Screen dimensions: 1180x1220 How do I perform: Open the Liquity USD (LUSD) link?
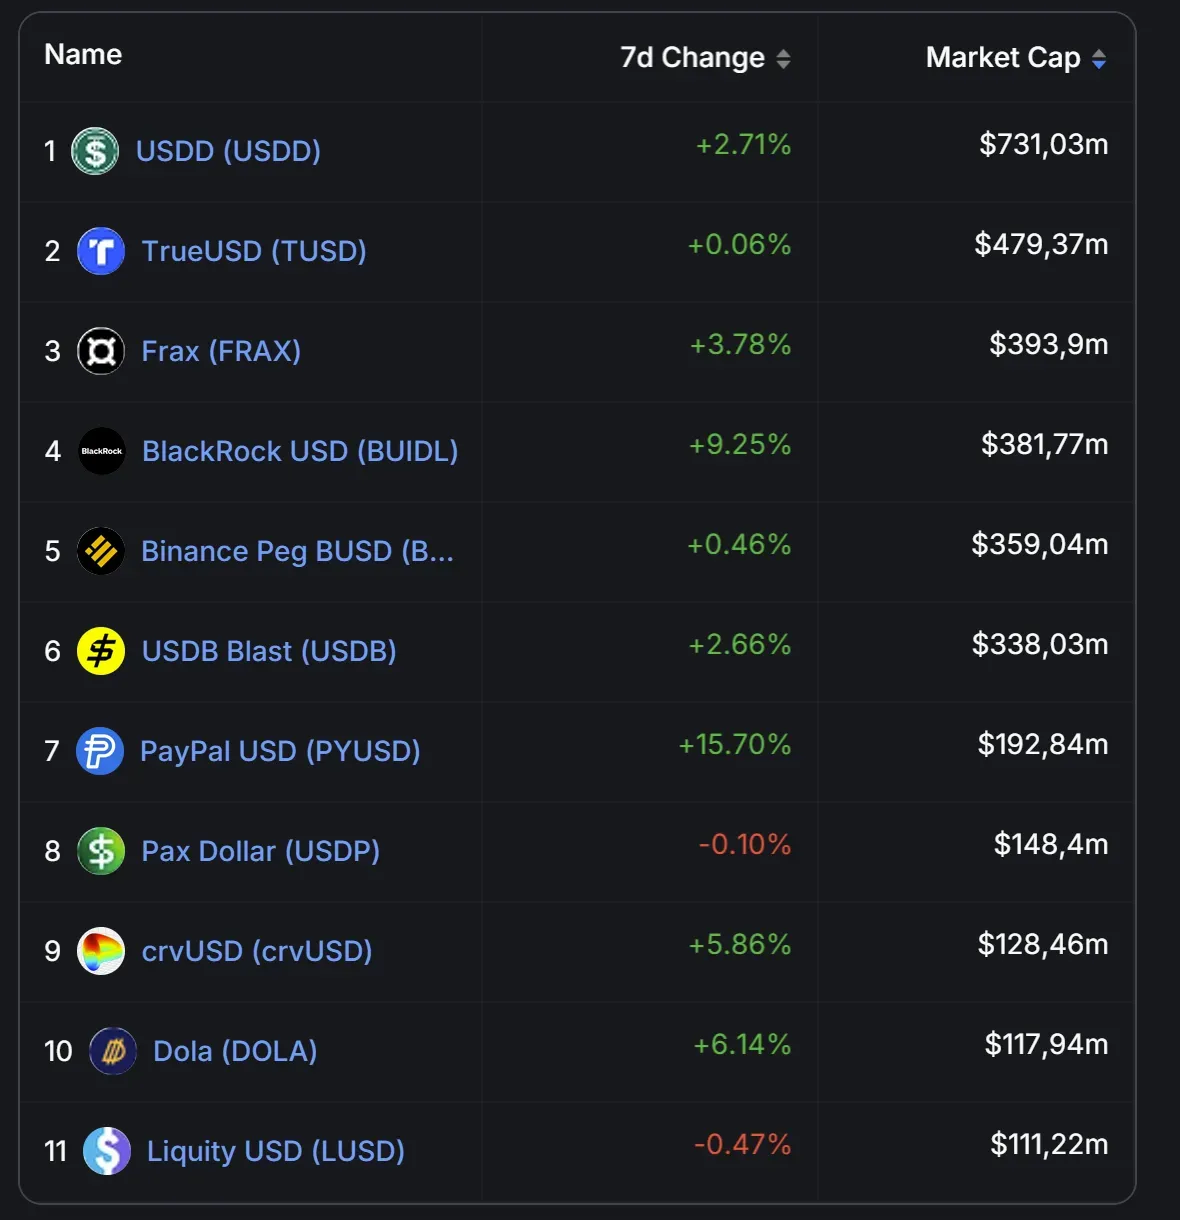[x=276, y=1151]
